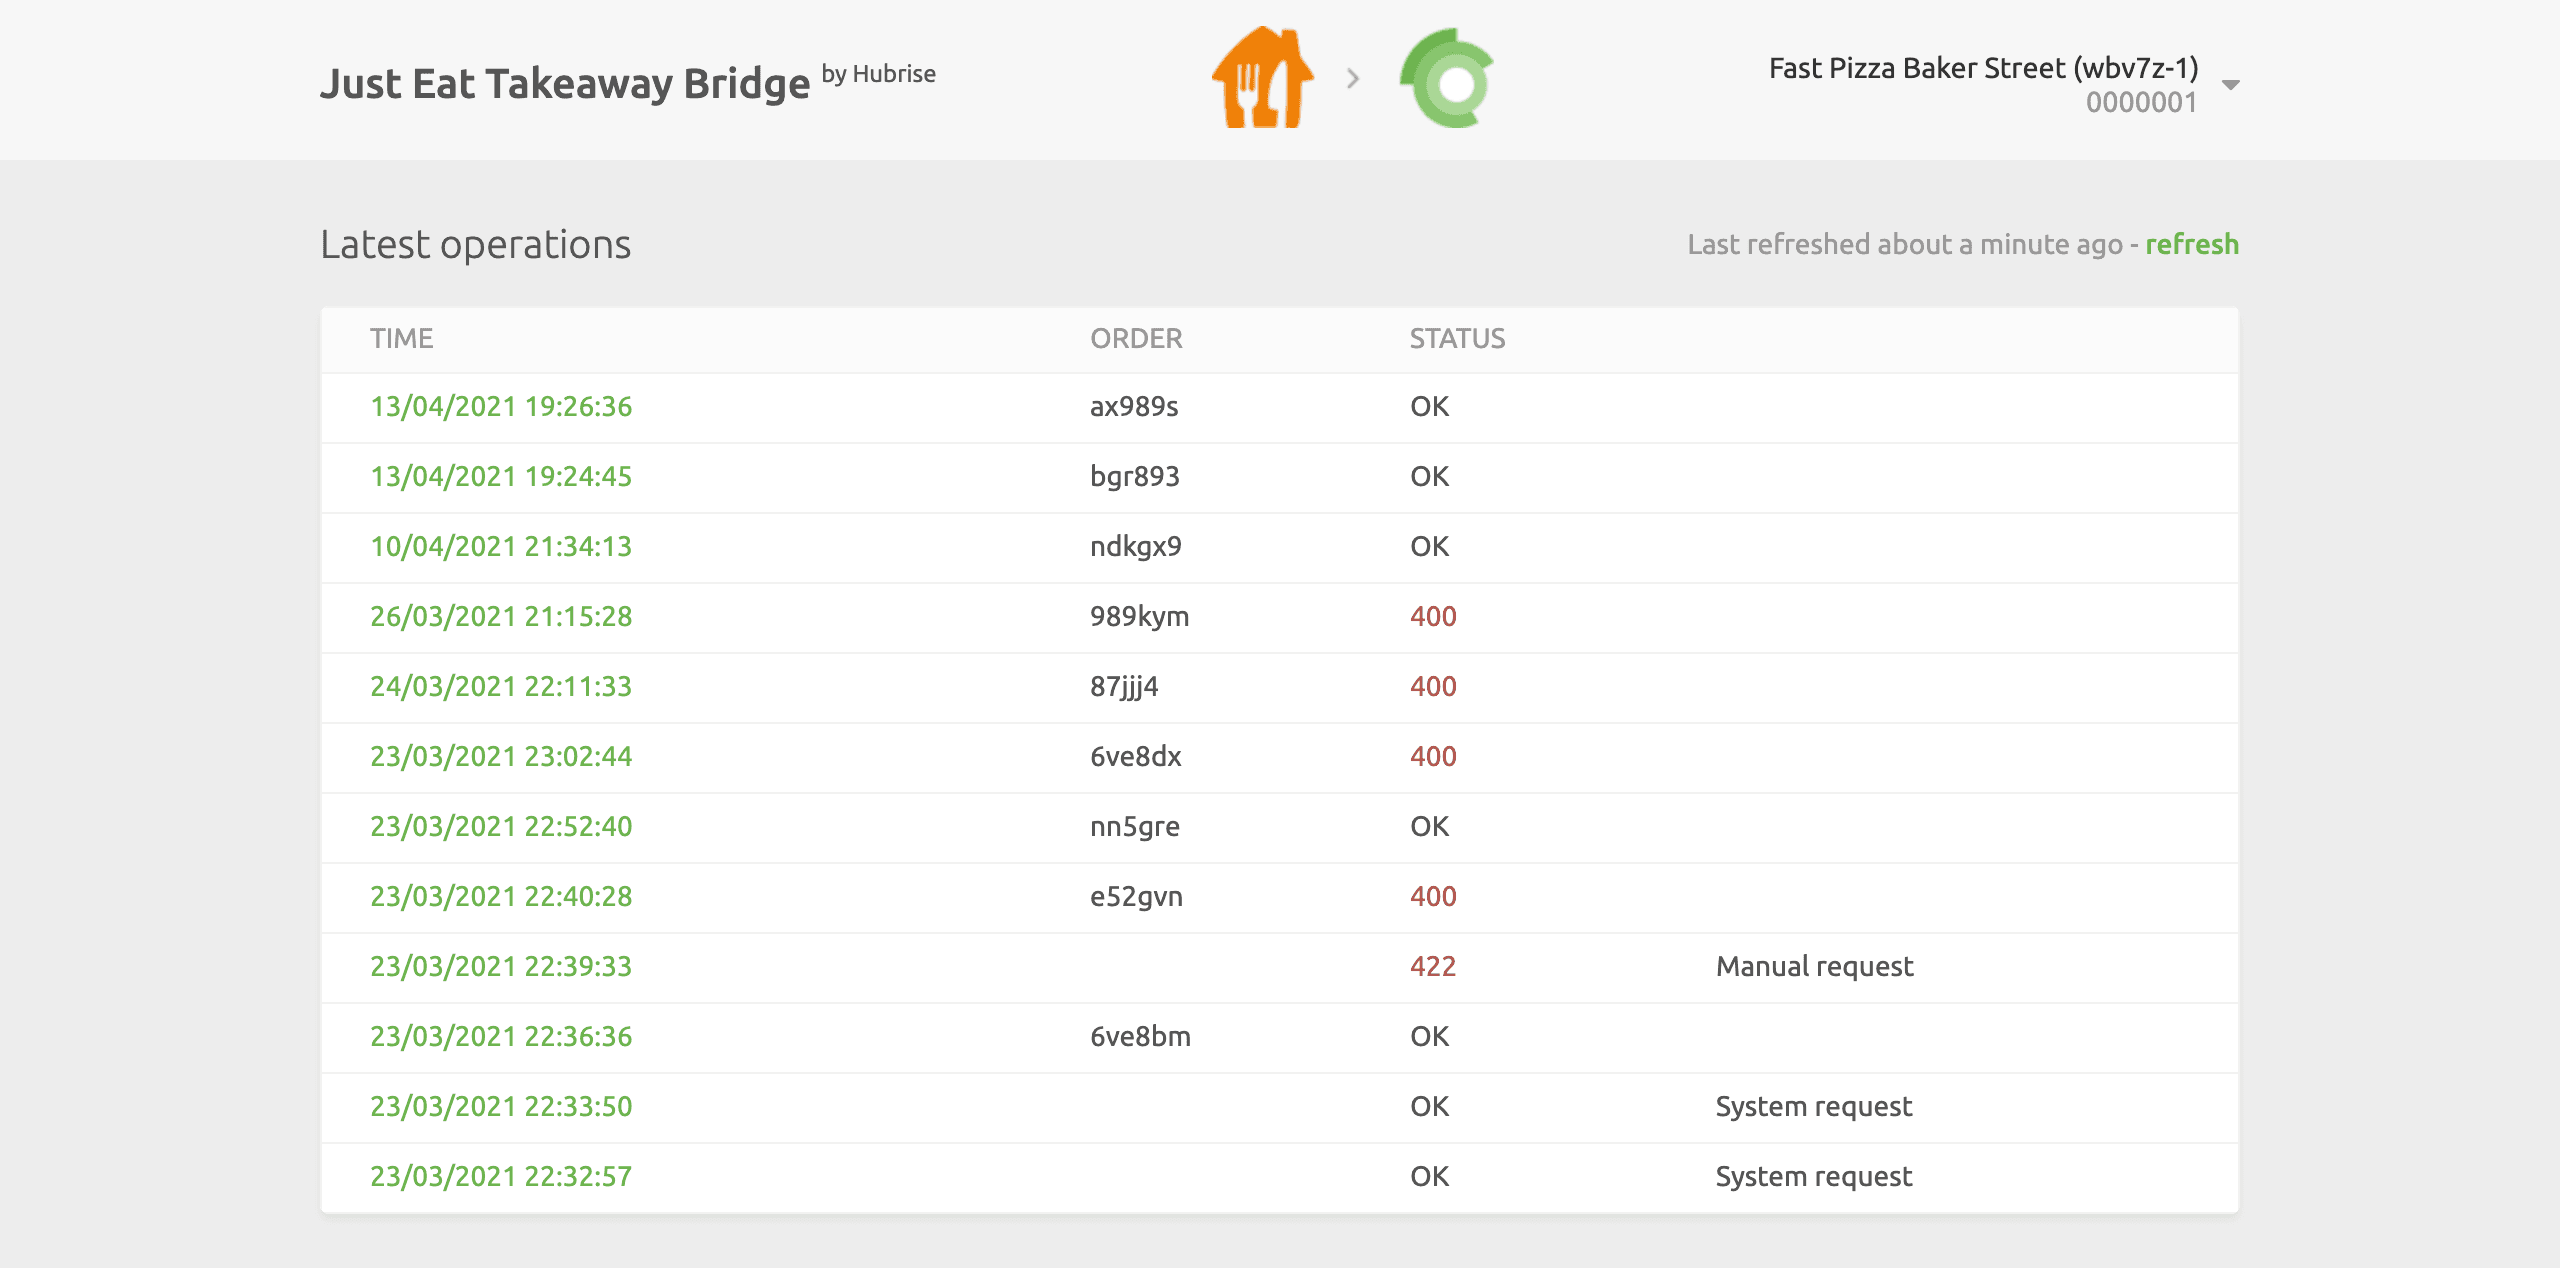Open operation 23/03/2021 22:52:40

tap(501, 826)
